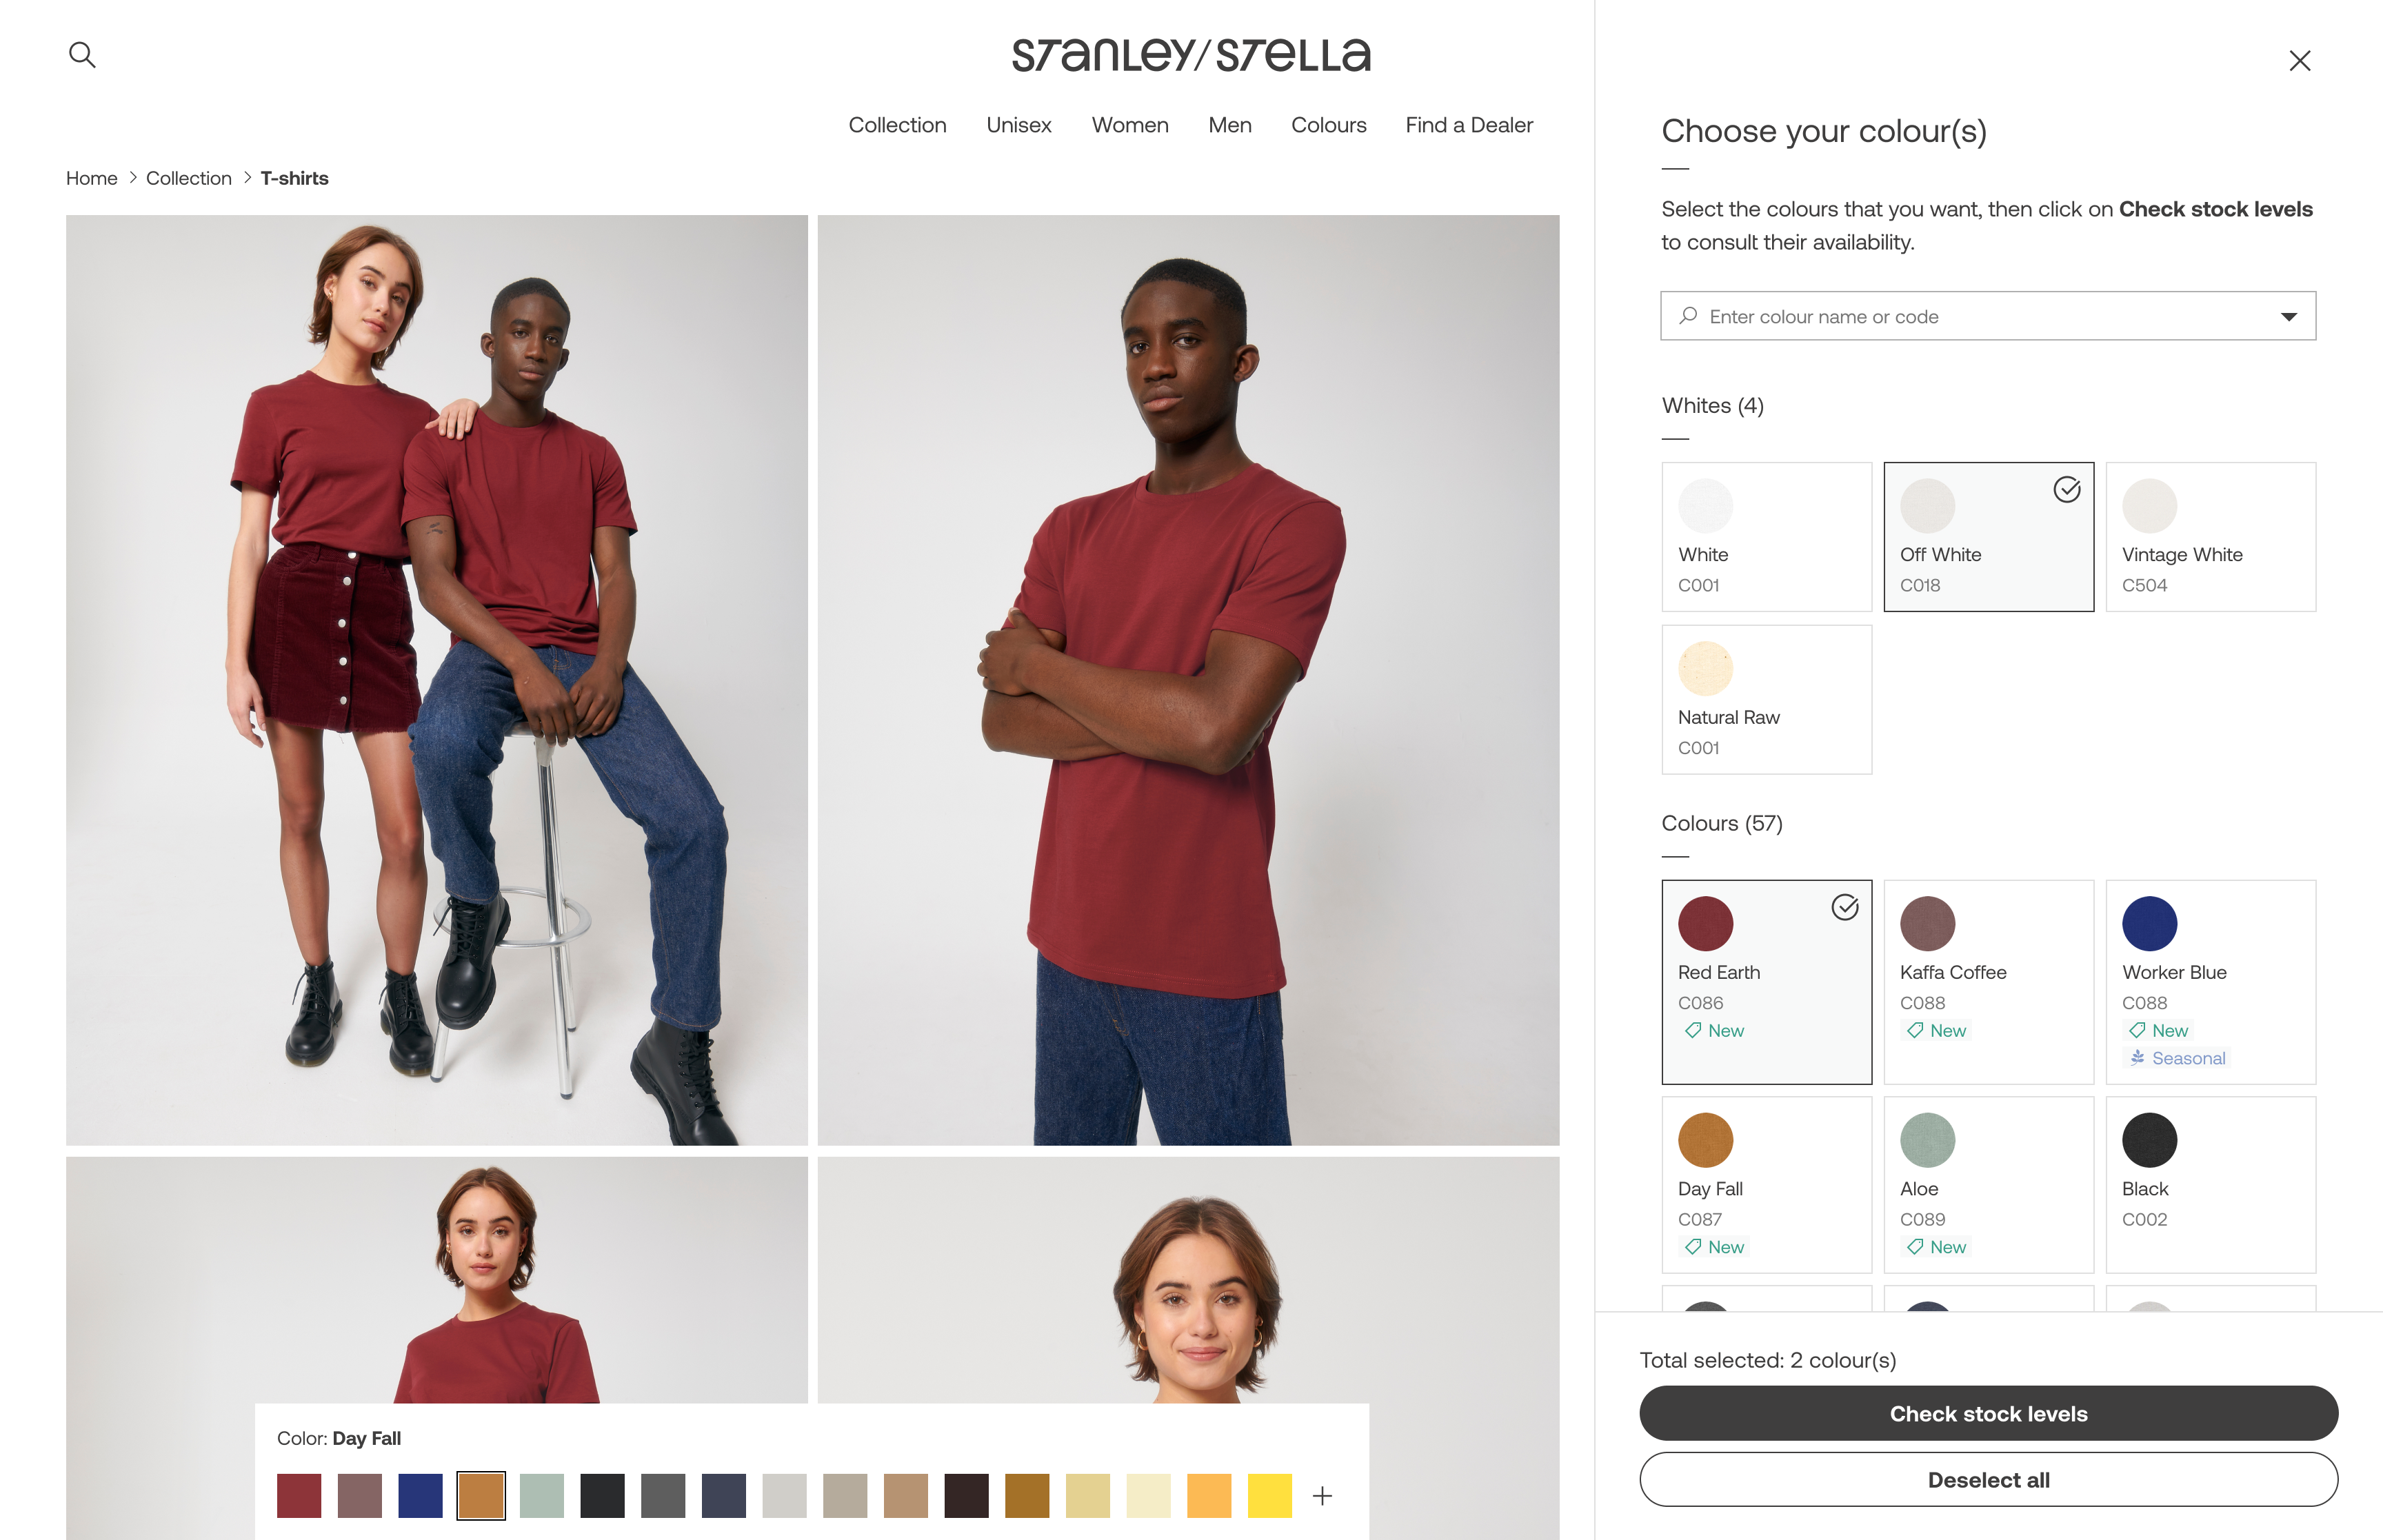Open the Women menu item
The image size is (2383, 1540).
(1130, 125)
